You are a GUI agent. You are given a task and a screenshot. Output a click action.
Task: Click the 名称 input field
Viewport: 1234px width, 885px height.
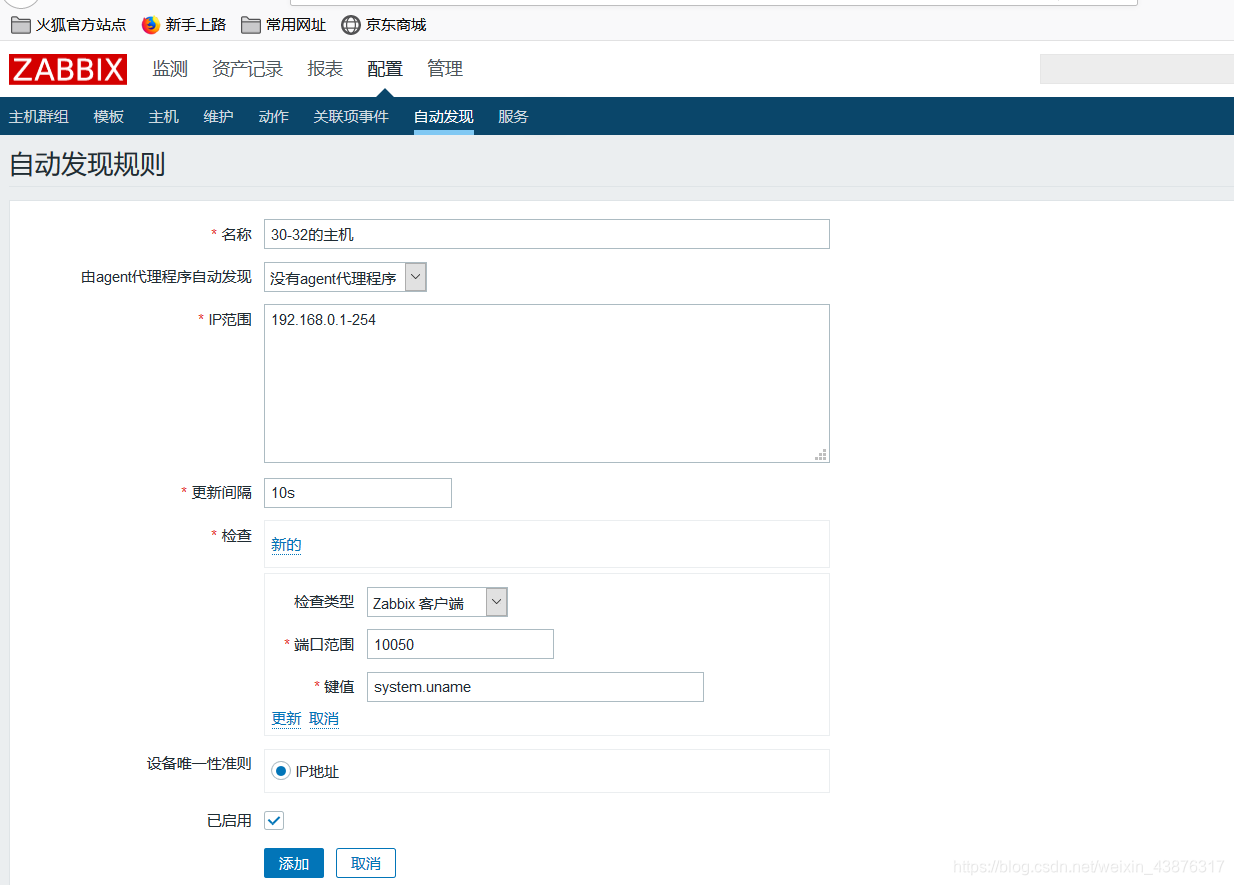(547, 234)
